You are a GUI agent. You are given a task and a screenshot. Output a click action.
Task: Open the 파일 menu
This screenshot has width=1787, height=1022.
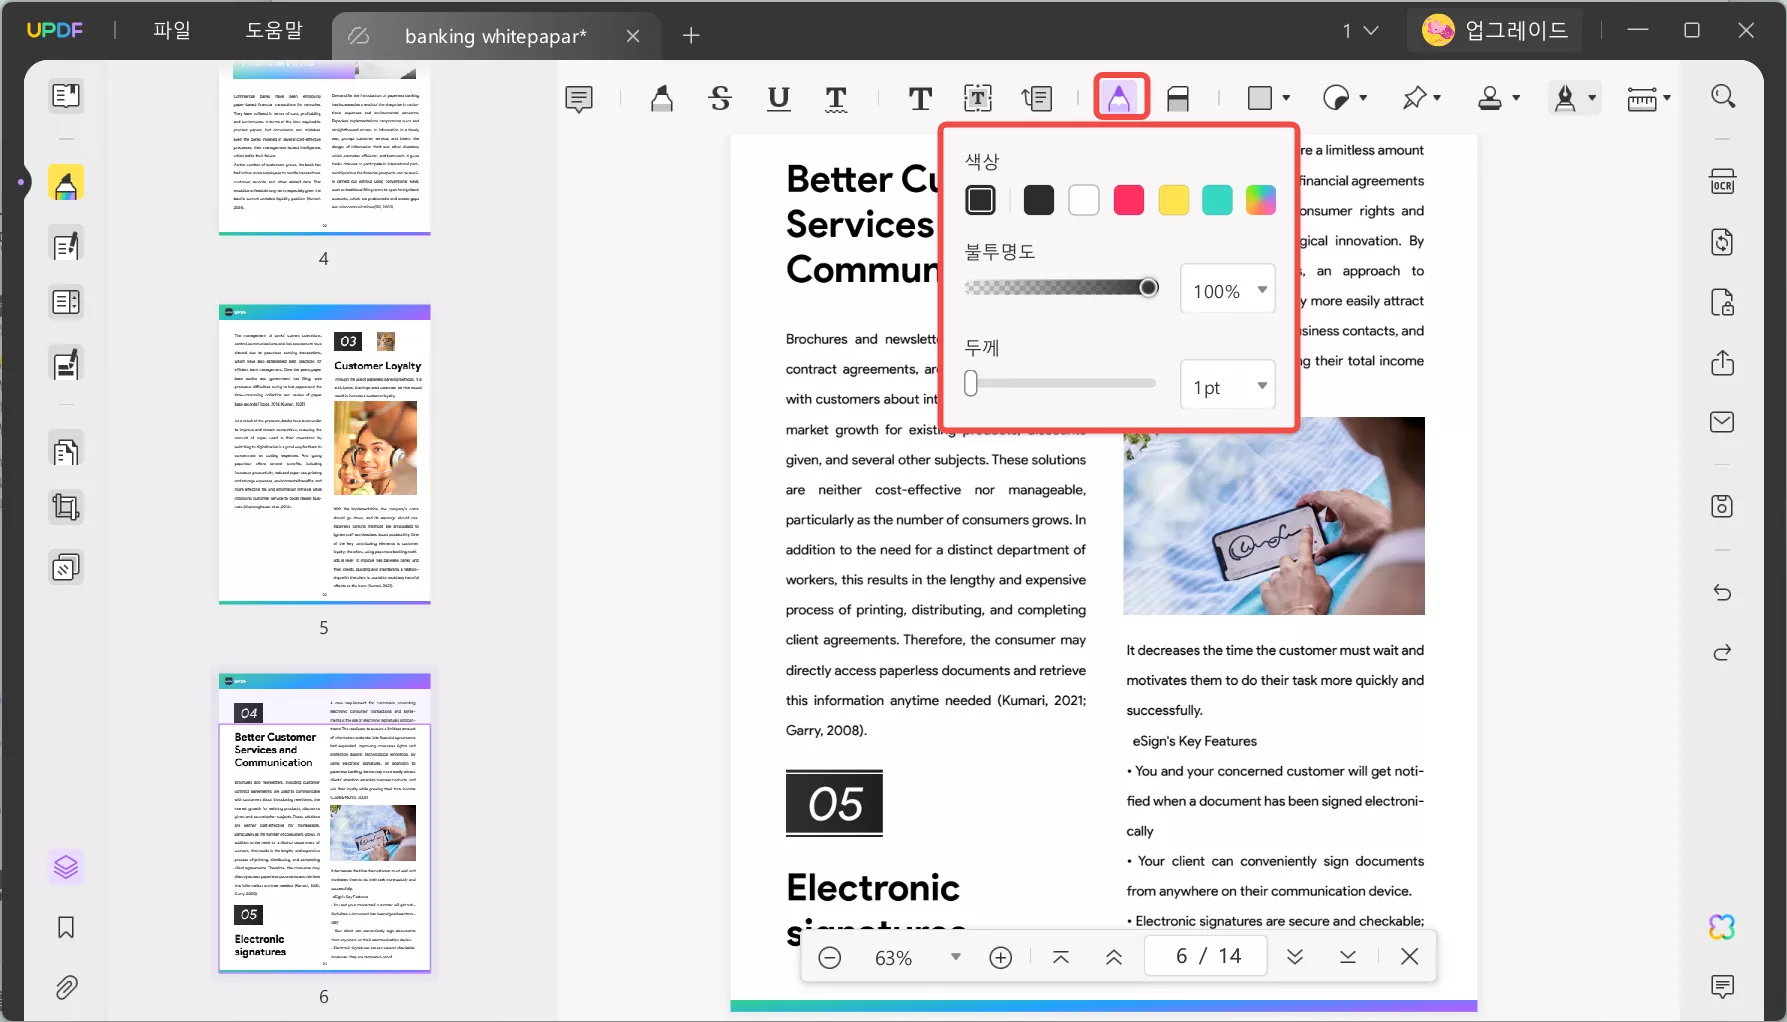(x=172, y=30)
